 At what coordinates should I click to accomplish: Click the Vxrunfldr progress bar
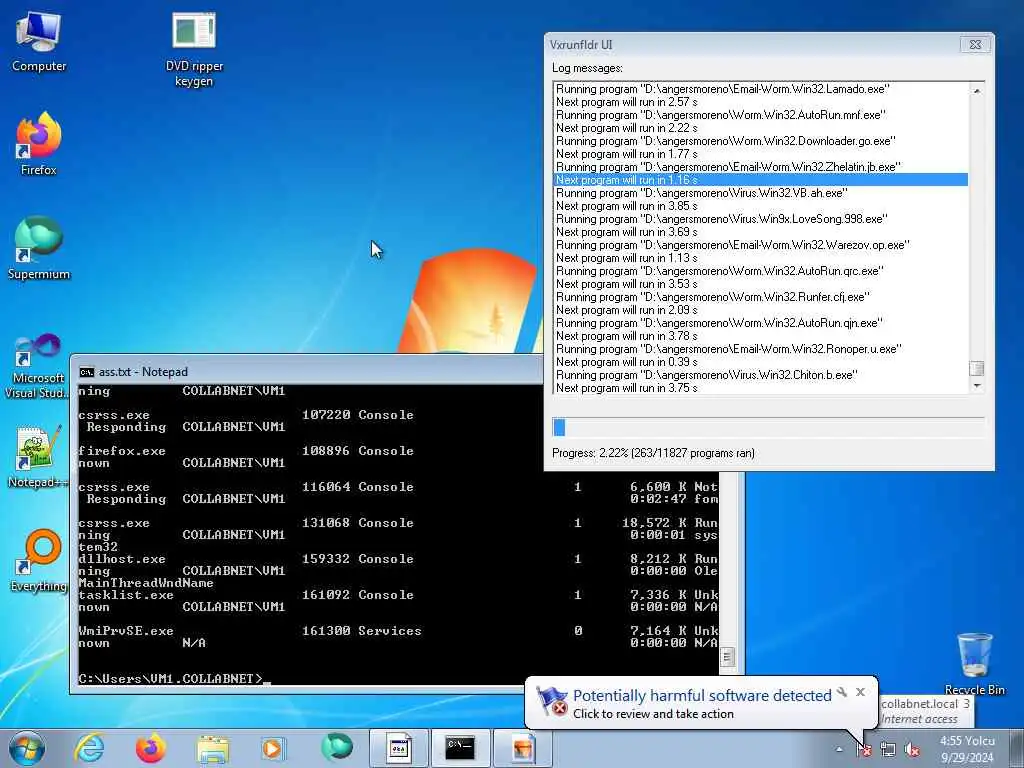tap(767, 427)
